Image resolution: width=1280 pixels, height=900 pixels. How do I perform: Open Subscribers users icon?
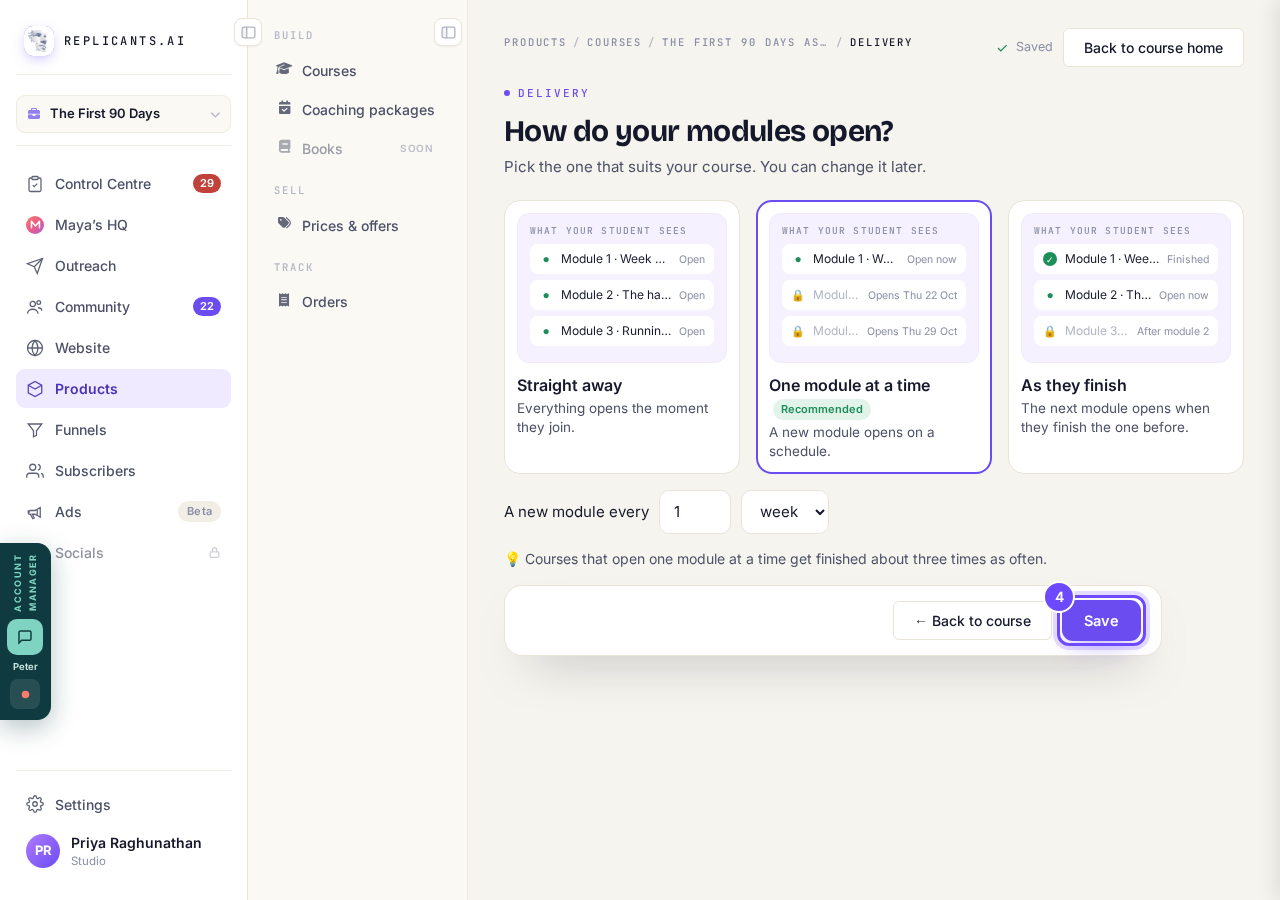point(35,471)
